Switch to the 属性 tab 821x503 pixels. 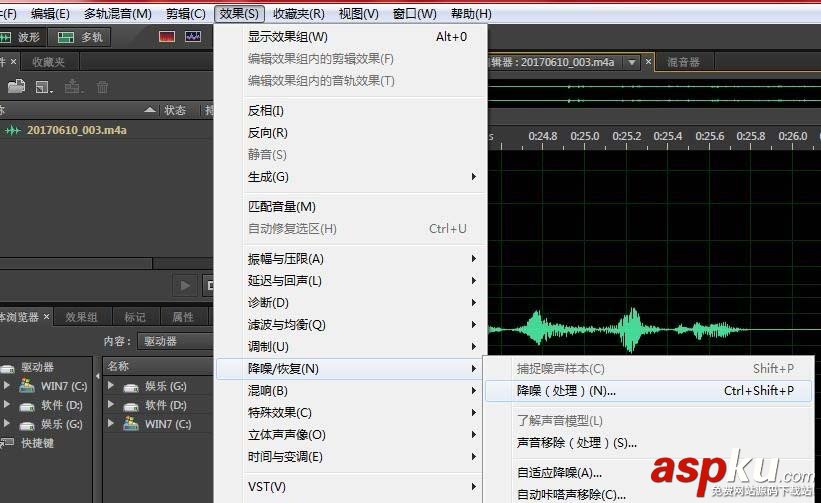coord(183,317)
